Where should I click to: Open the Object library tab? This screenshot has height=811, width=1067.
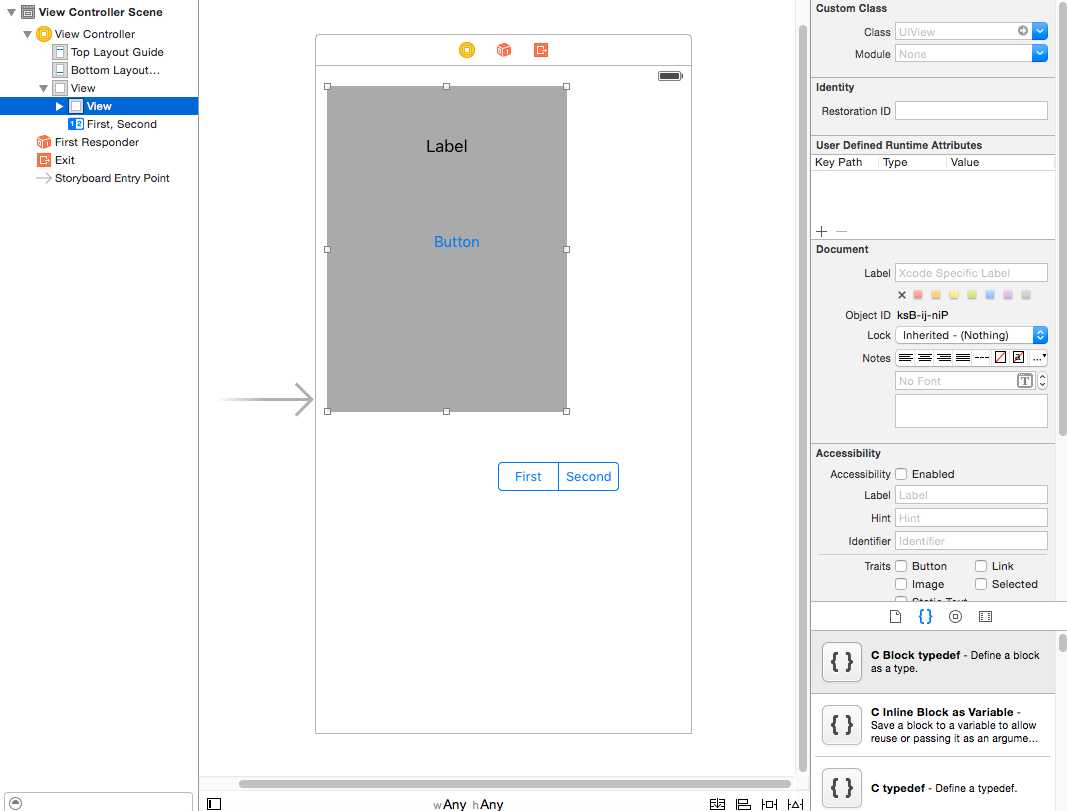pos(955,616)
